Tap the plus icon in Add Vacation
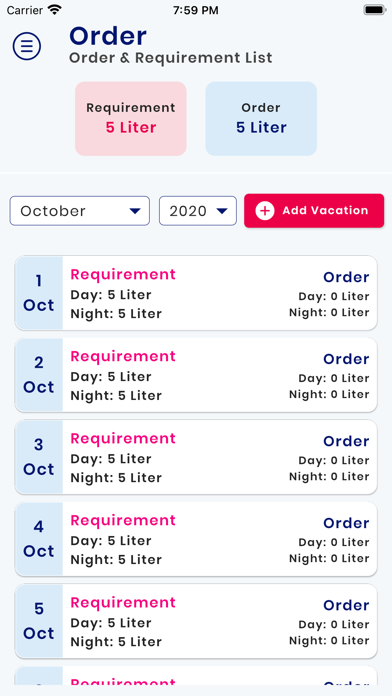The image size is (392, 696). tap(265, 210)
